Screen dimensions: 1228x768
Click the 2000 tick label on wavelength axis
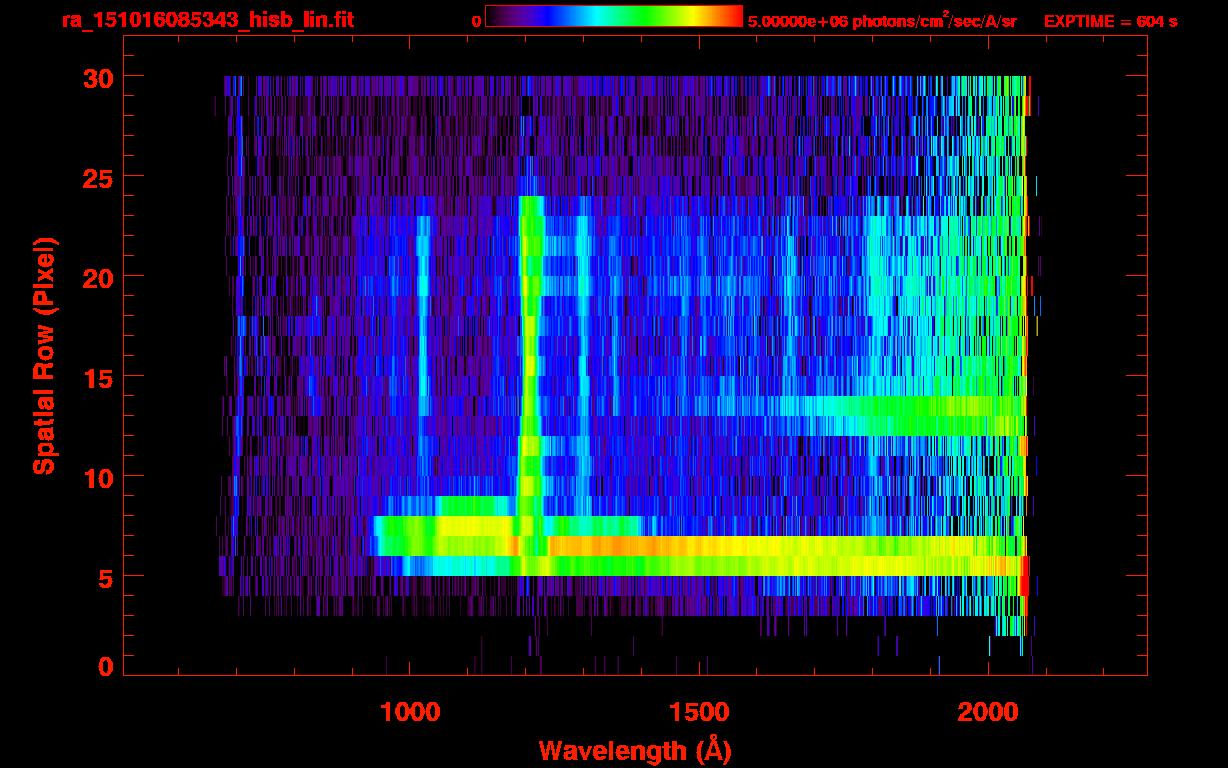988,712
